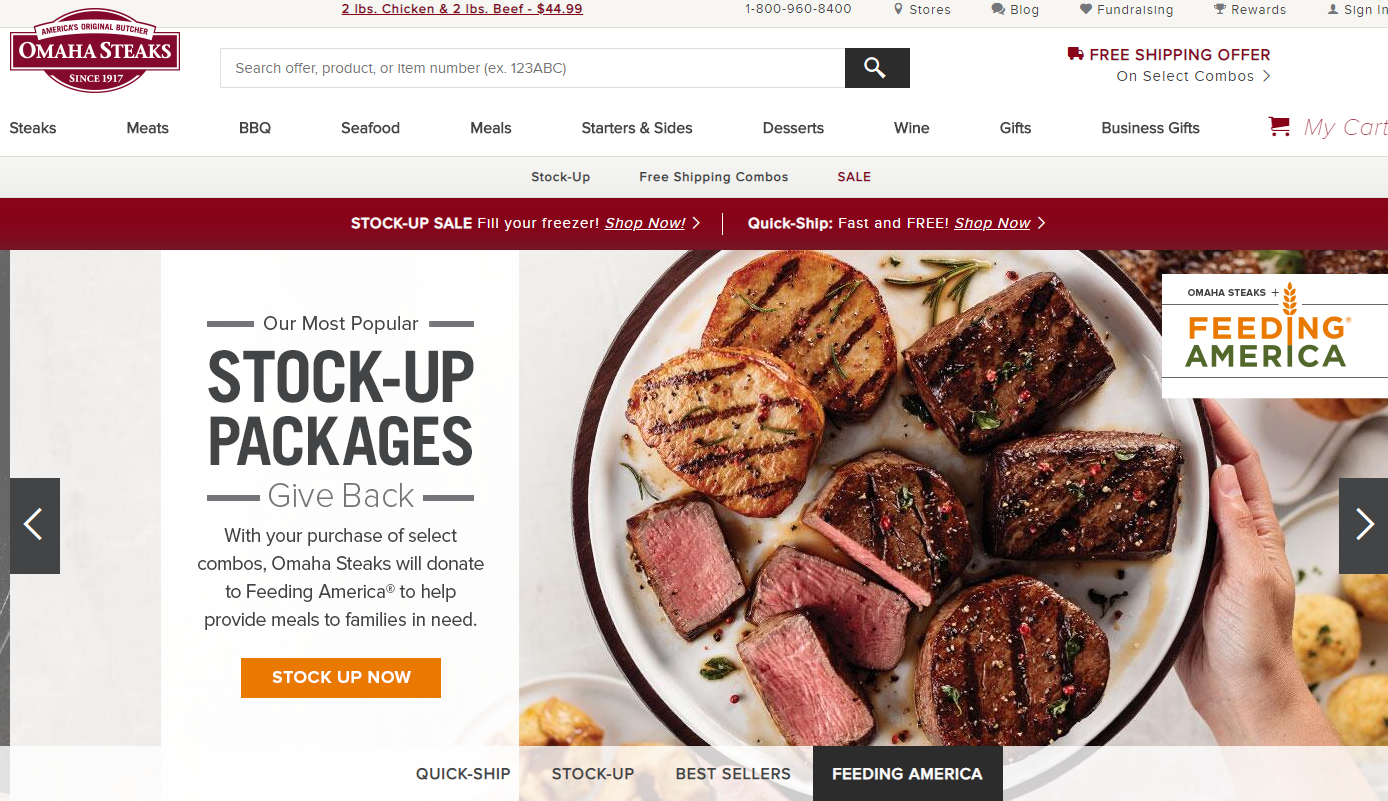Screen dimensions: 1388x801
Task: Open the Steaks menu
Action: point(33,128)
